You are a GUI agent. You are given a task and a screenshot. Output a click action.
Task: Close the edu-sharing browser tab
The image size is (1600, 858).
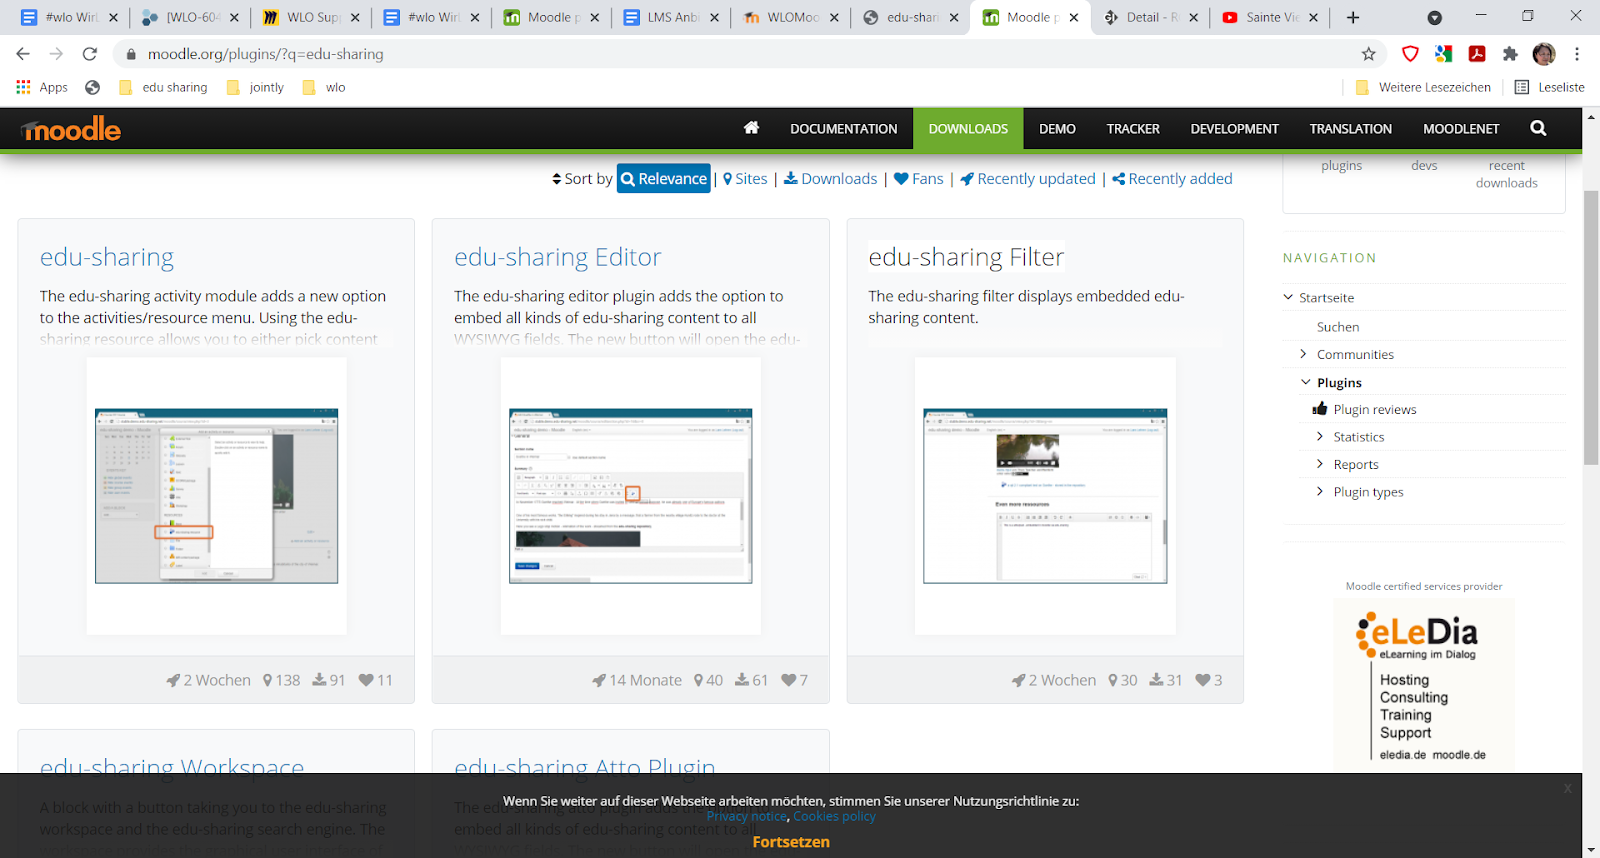954,17
